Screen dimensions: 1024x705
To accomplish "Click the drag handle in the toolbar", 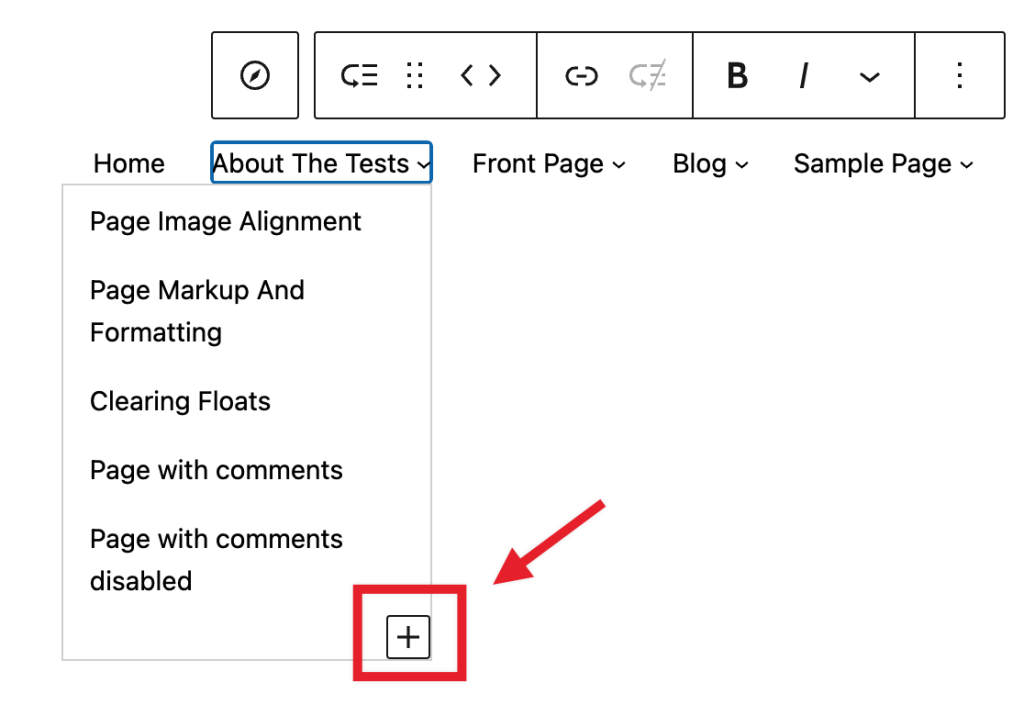I will (415, 75).
